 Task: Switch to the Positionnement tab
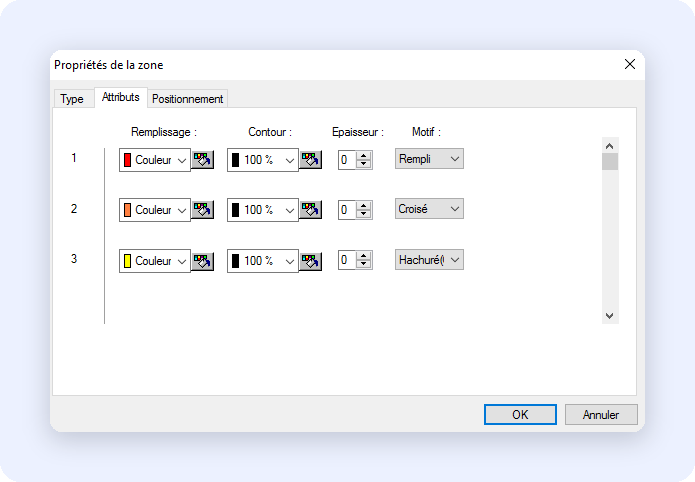click(x=187, y=98)
